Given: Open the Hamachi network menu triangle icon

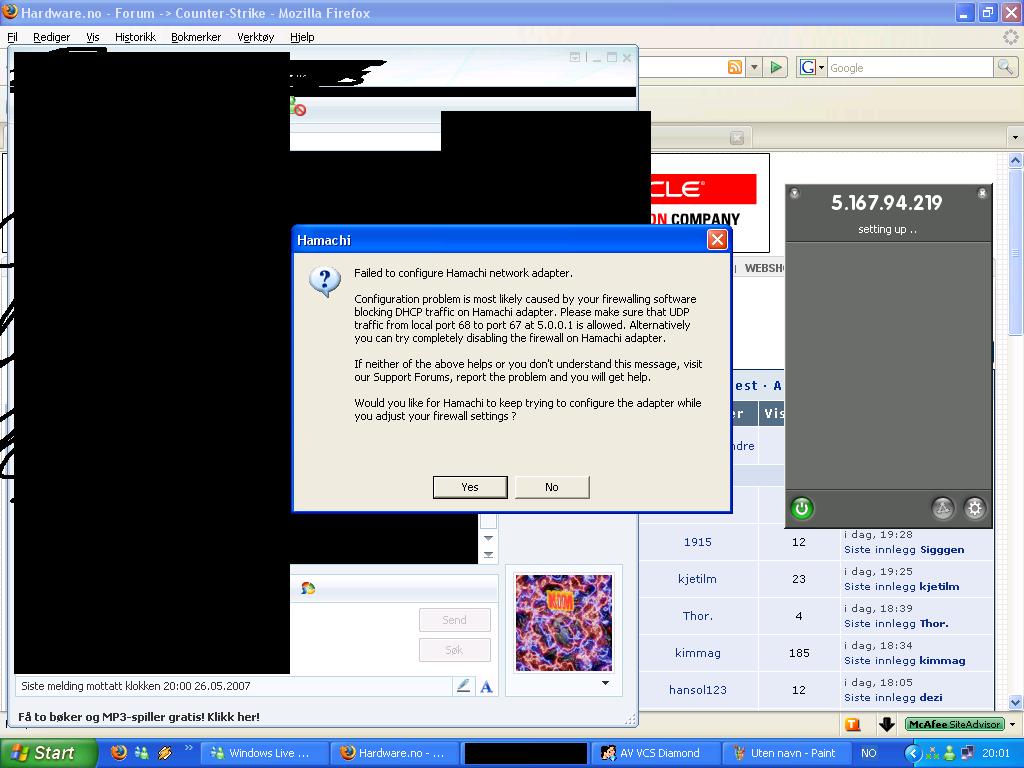Looking at the screenshot, I should tap(942, 508).
